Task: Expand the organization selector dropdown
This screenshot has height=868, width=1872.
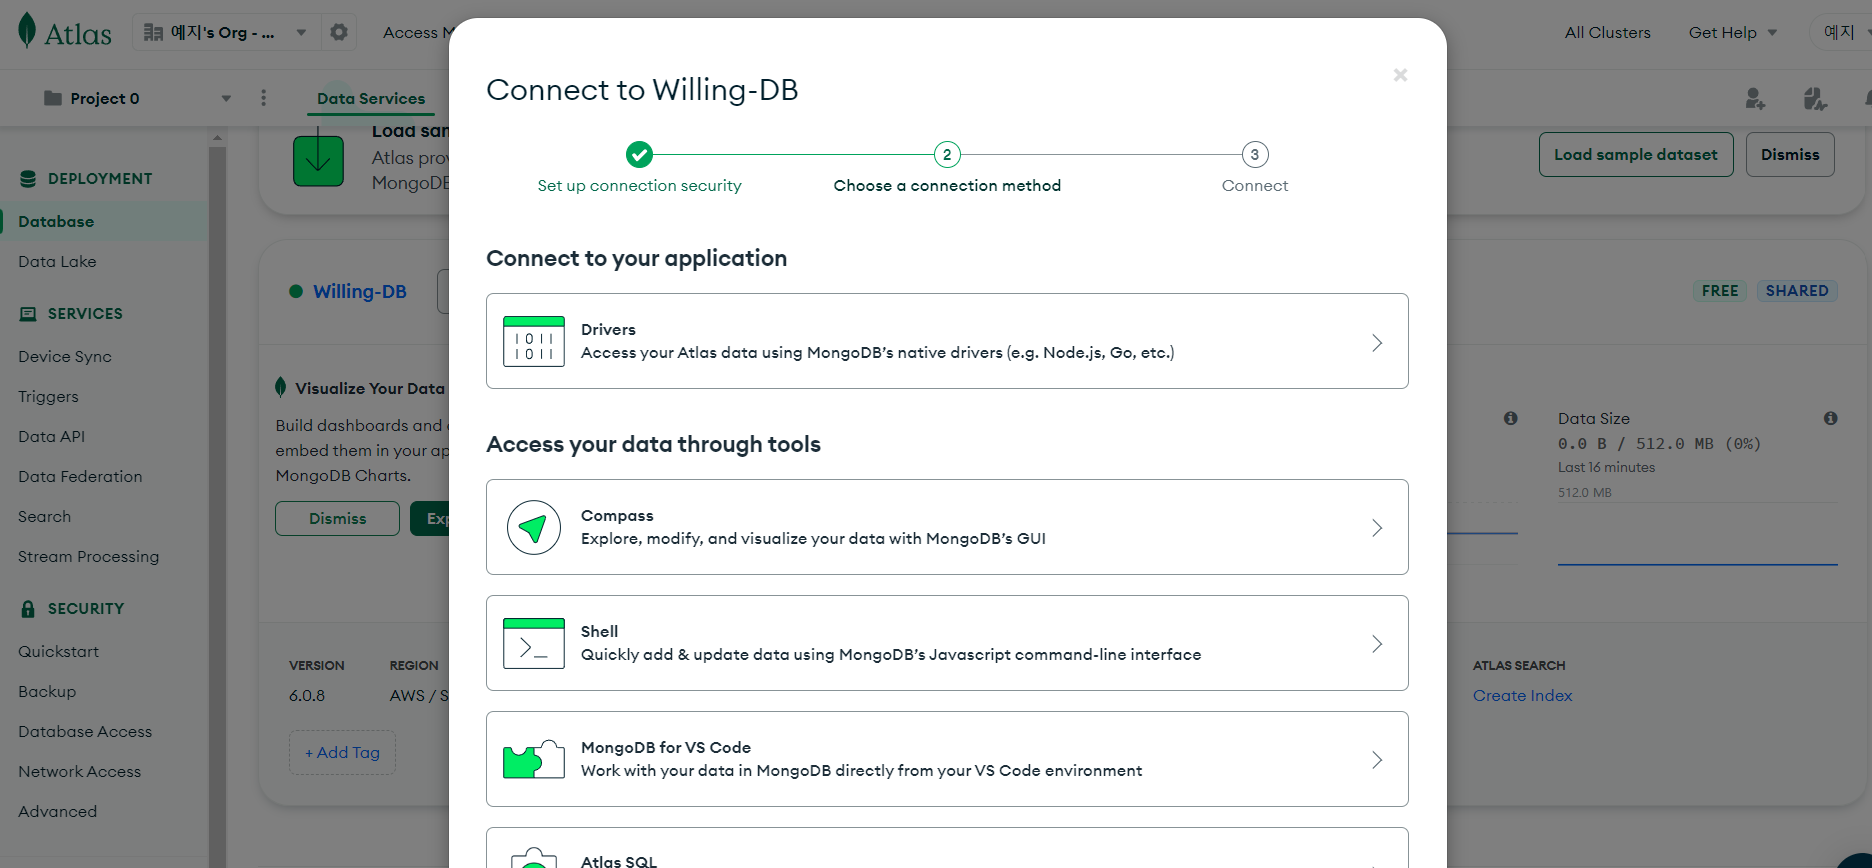Action: (x=301, y=32)
